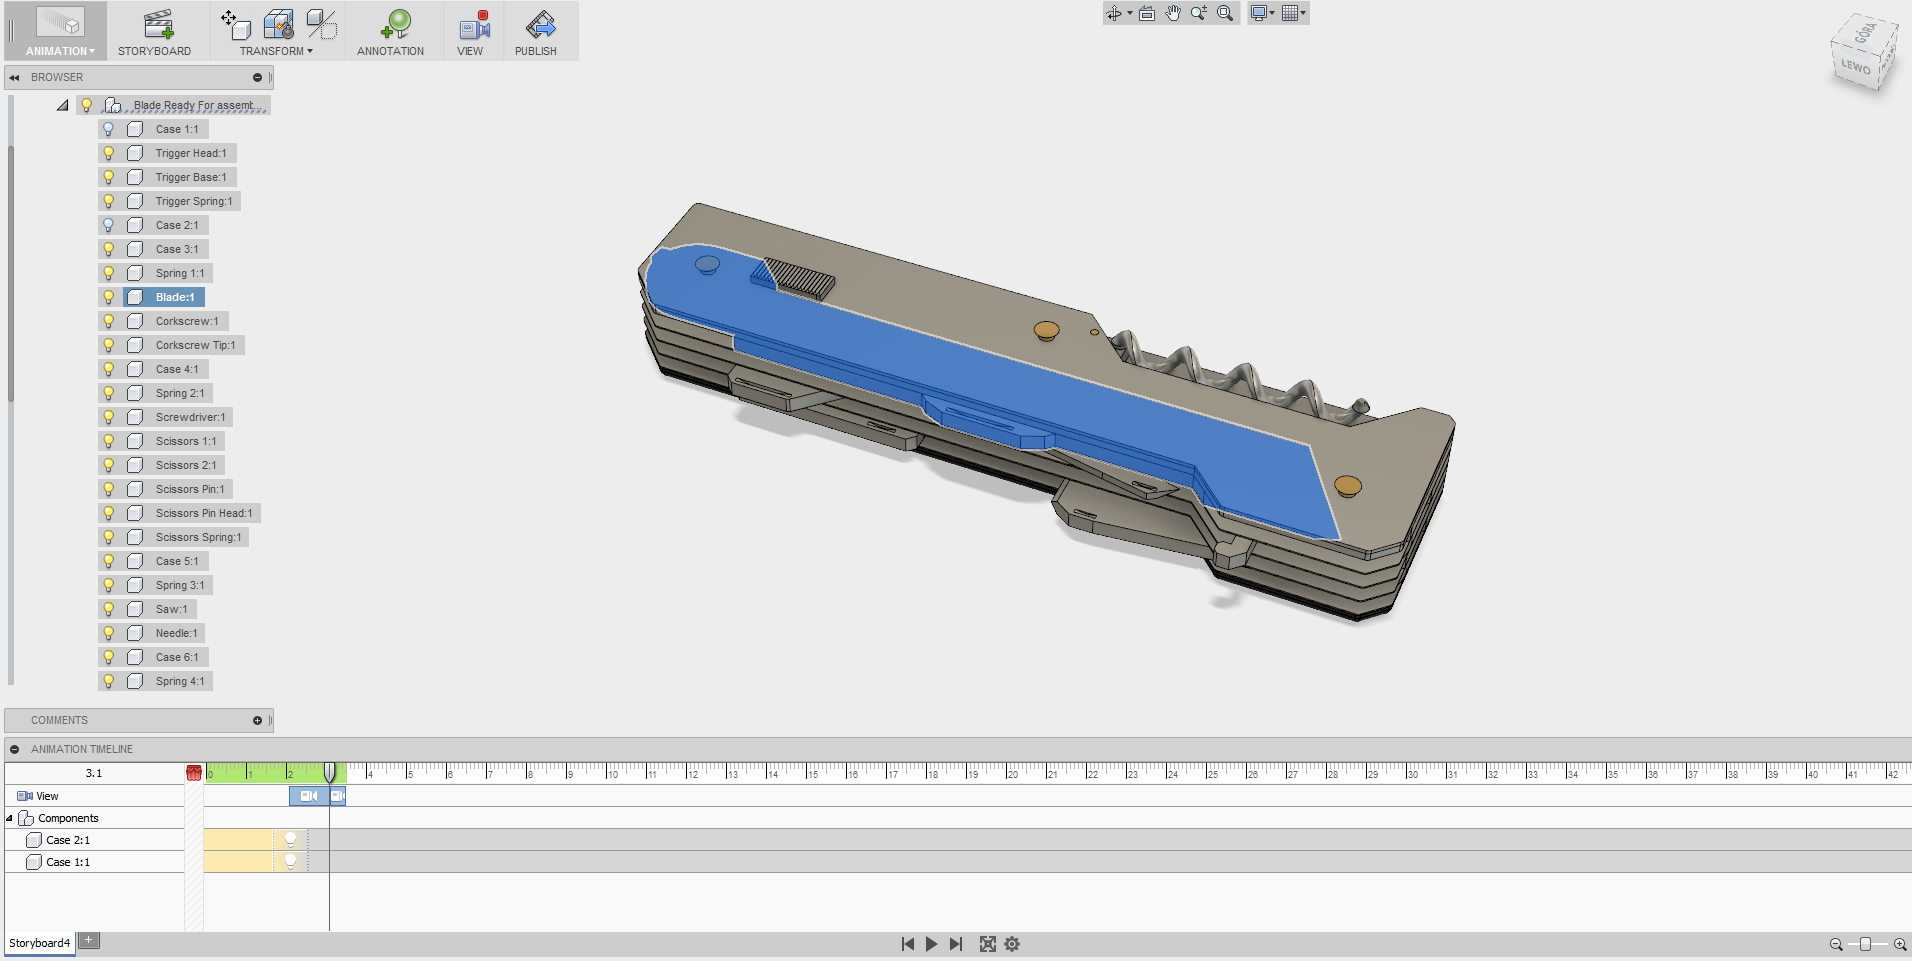This screenshot has width=1912, height=961.
Task: Select the Orbit navigation tool
Action: pyautogui.click(x=1113, y=13)
